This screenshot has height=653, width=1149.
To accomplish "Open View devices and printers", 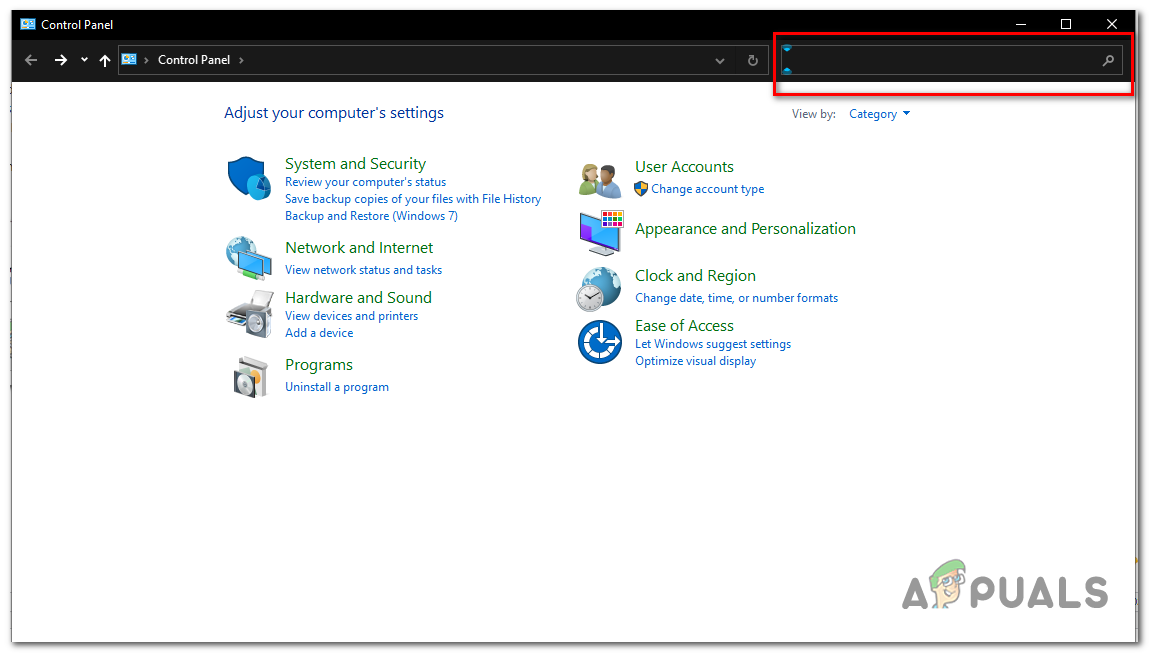I will tap(351, 315).
